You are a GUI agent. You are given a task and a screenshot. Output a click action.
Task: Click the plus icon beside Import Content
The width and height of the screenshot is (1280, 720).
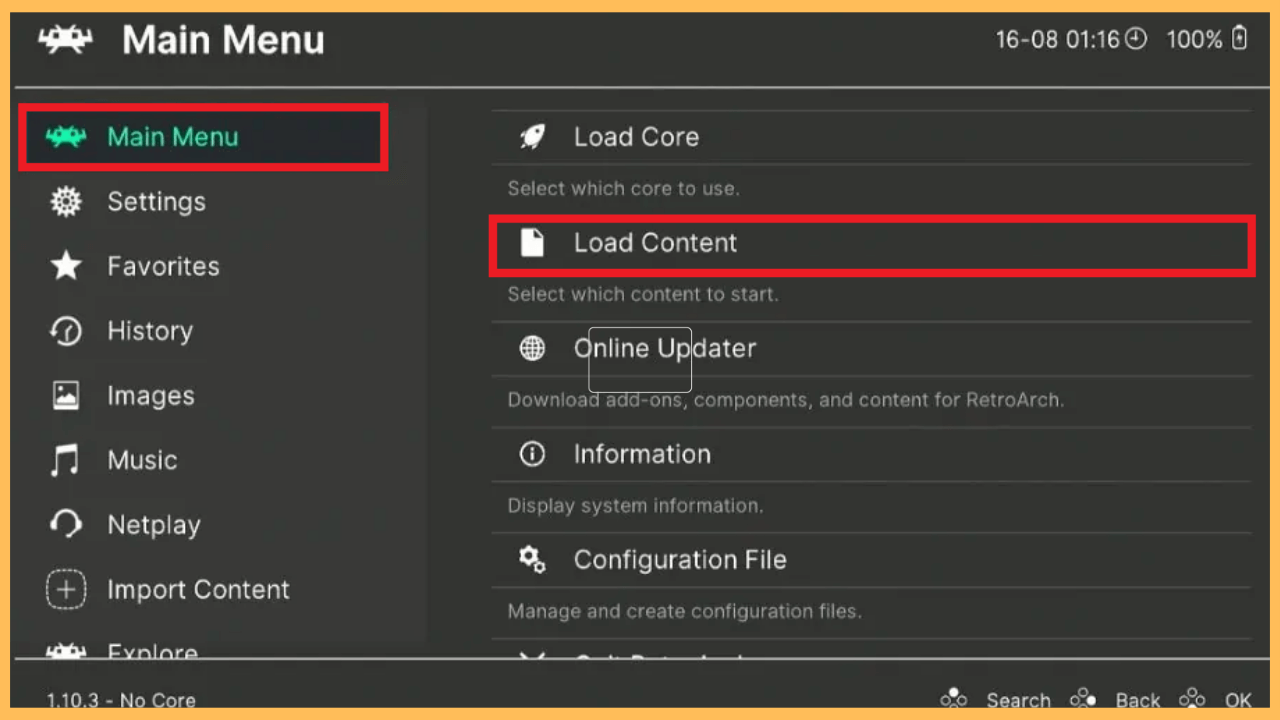tap(65, 589)
